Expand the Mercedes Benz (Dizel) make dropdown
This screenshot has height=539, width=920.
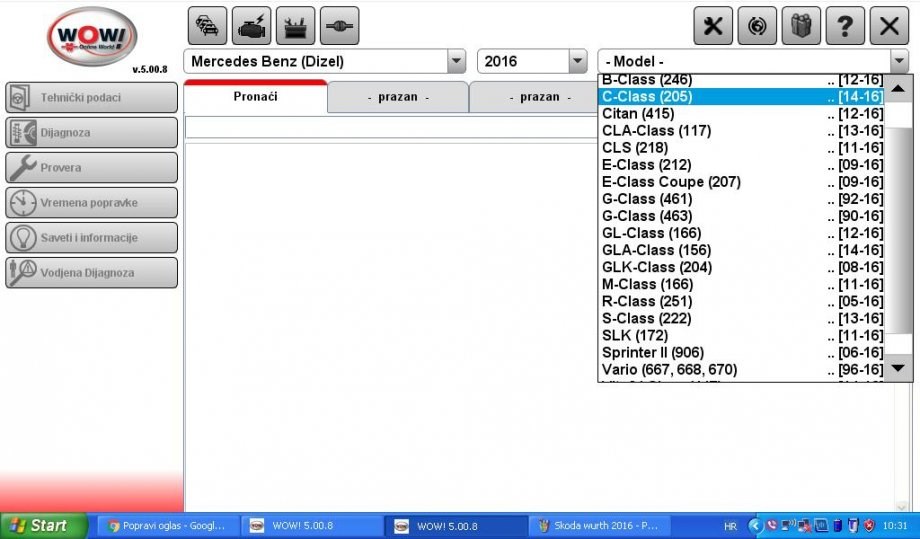tap(457, 61)
